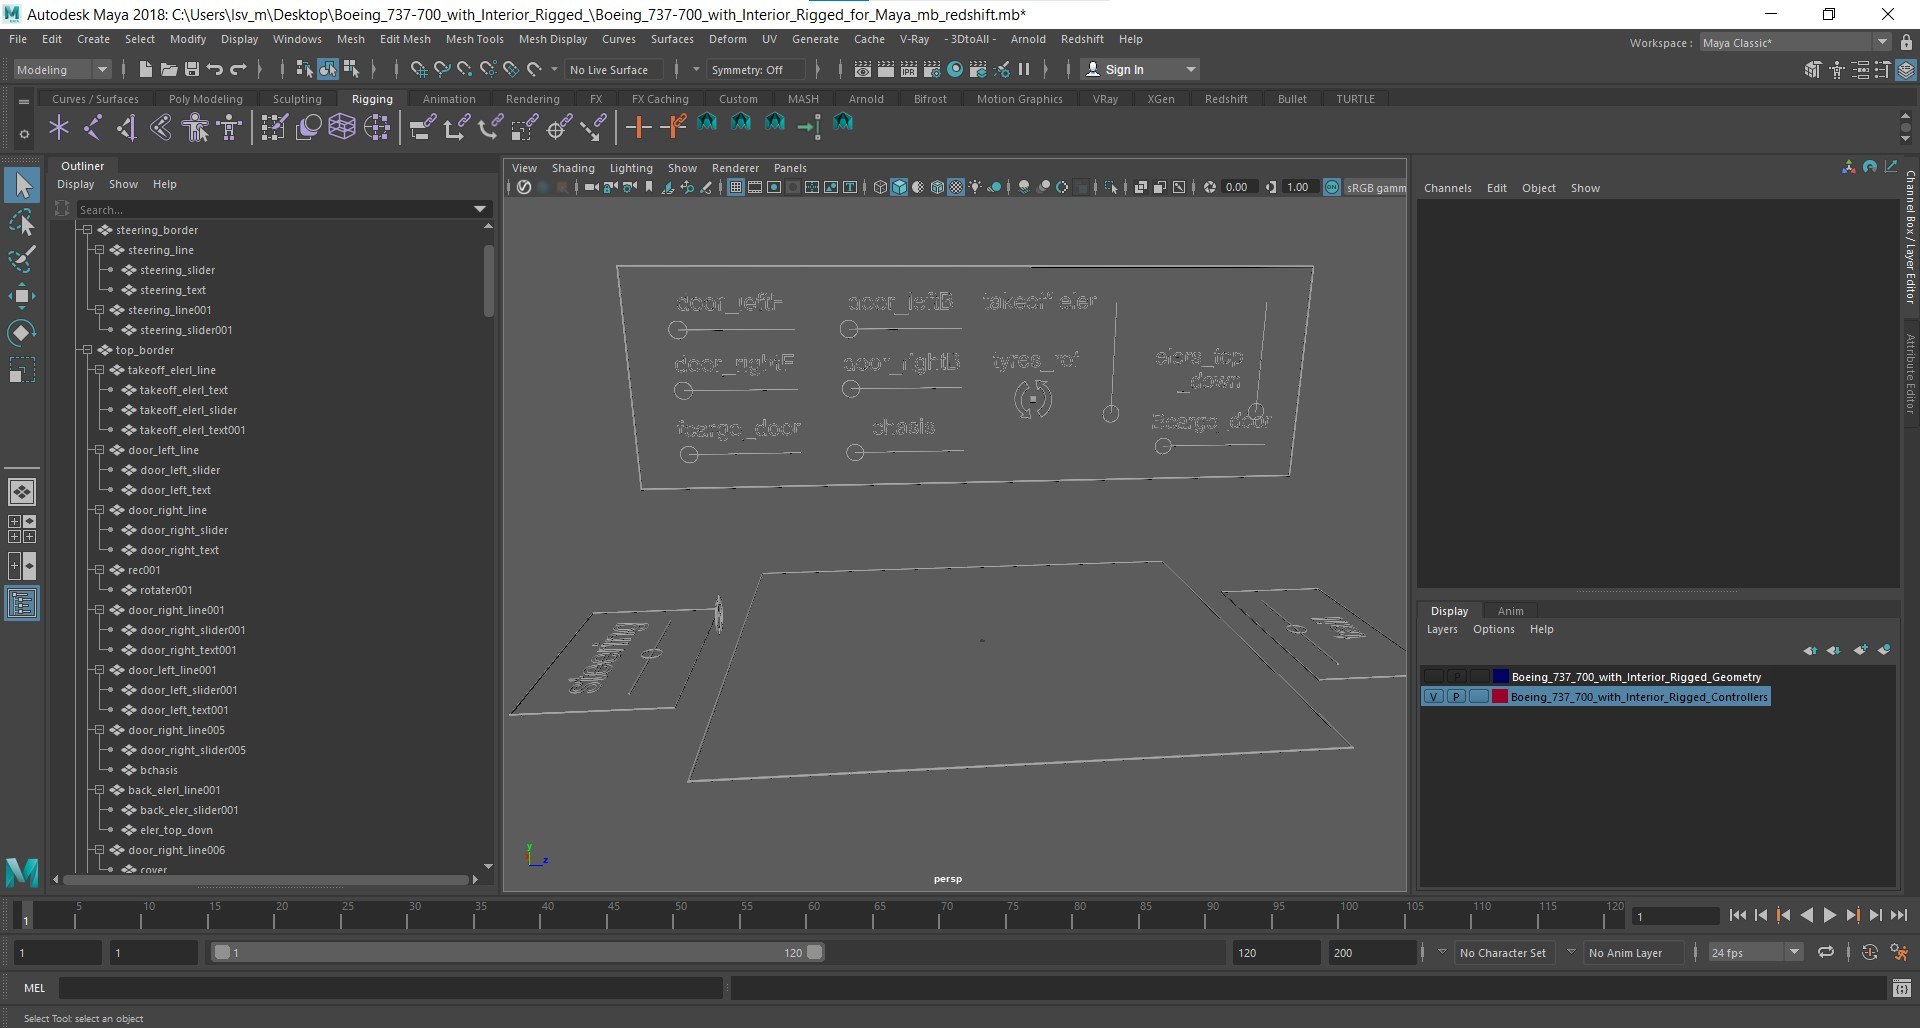The image size is (1920, 1028).
Task: Toggle looping playback icon
Action: pyautogui.click(x=1826, y=953)
